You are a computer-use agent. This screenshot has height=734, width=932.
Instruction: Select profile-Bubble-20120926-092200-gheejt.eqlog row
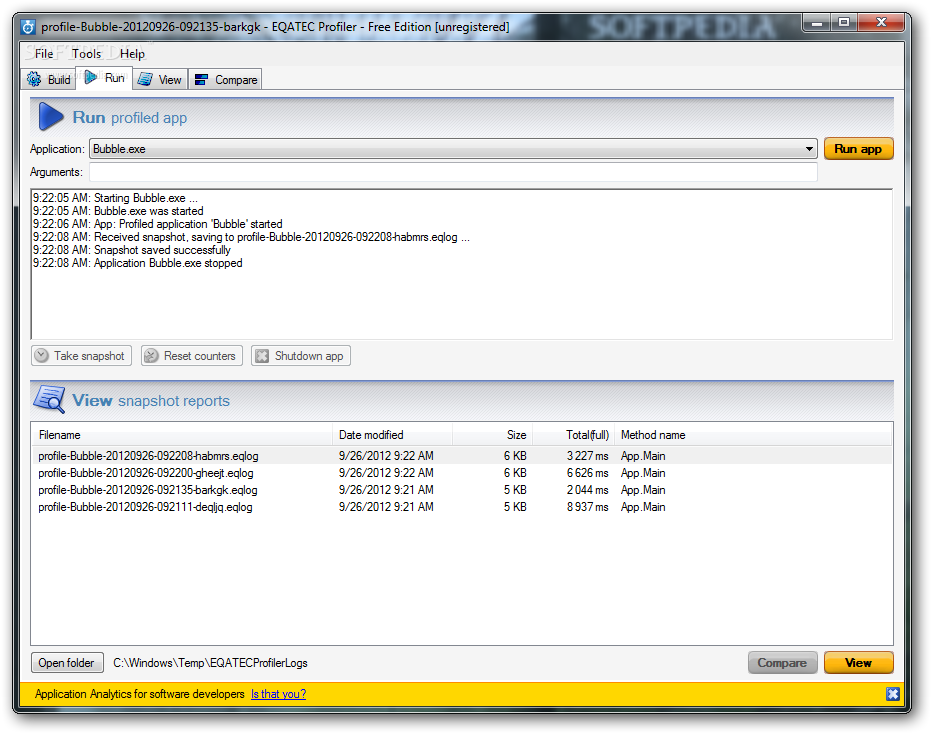462,473
